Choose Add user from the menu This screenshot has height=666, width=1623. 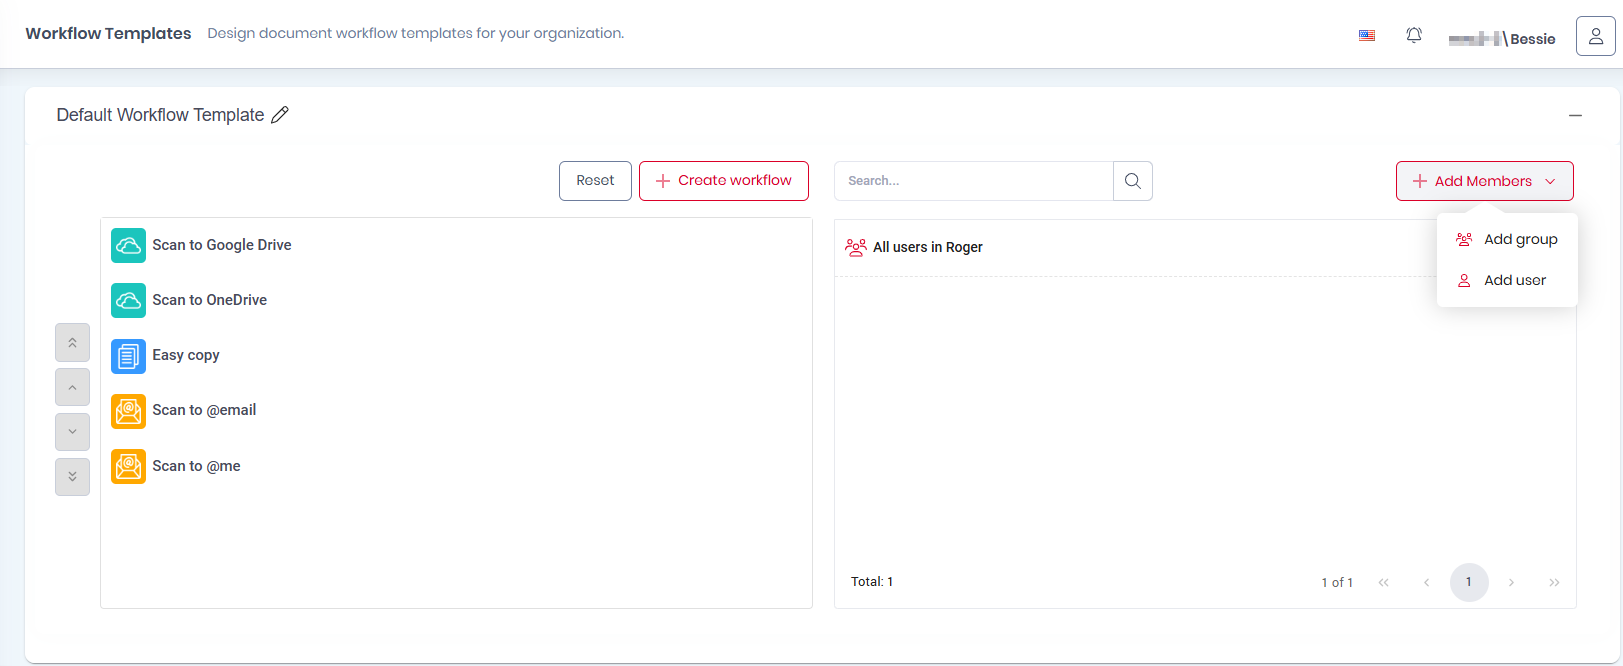click(x=1514, y=280)
